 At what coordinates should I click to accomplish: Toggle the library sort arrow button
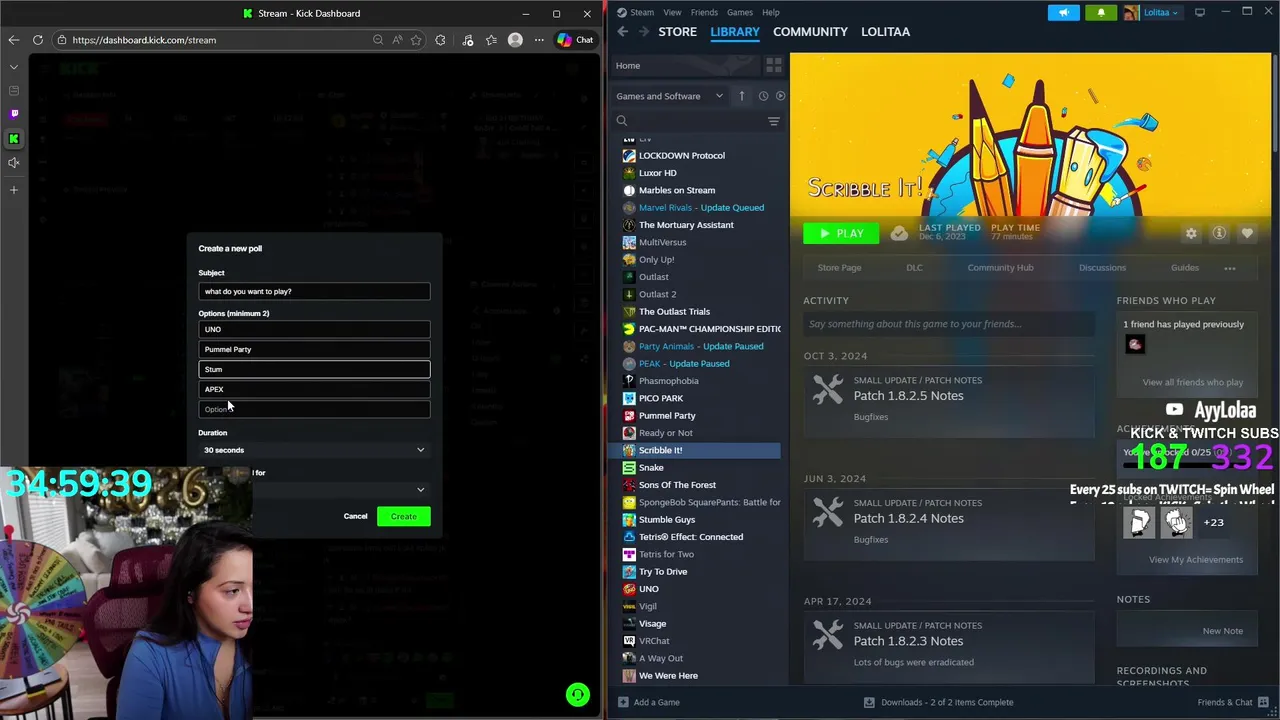click(x=741, y=96)
